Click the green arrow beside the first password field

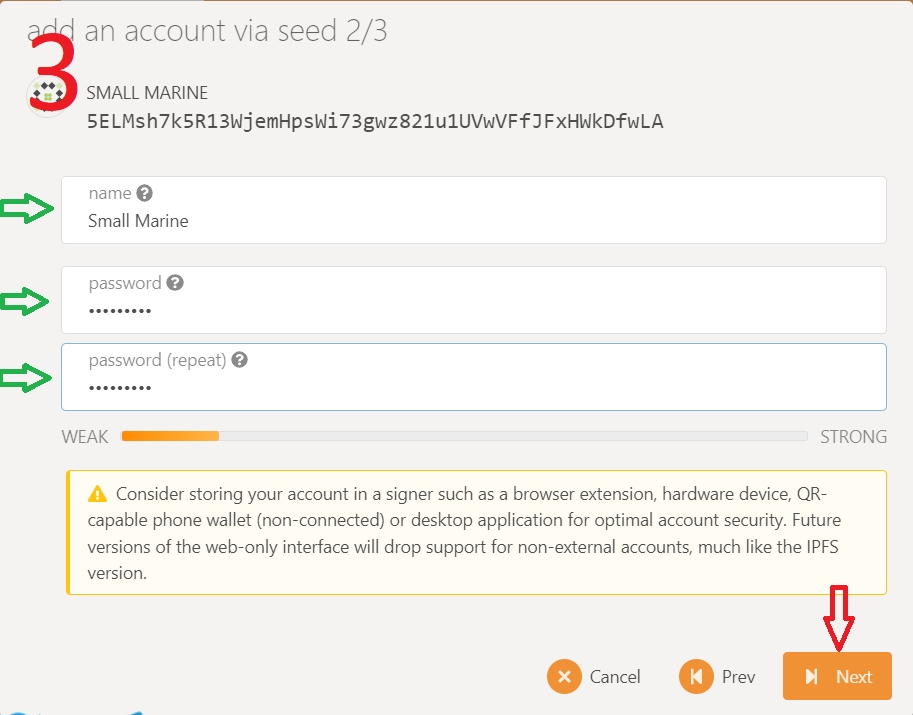pos(25,300)
